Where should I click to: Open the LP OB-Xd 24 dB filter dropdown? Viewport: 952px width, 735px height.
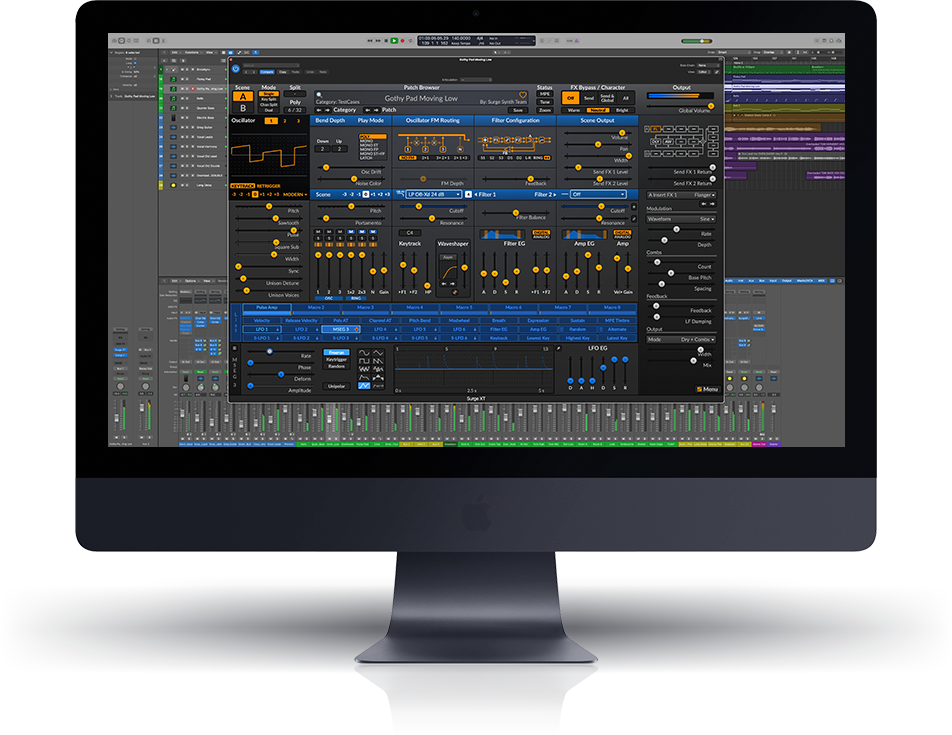click(434, 194)
